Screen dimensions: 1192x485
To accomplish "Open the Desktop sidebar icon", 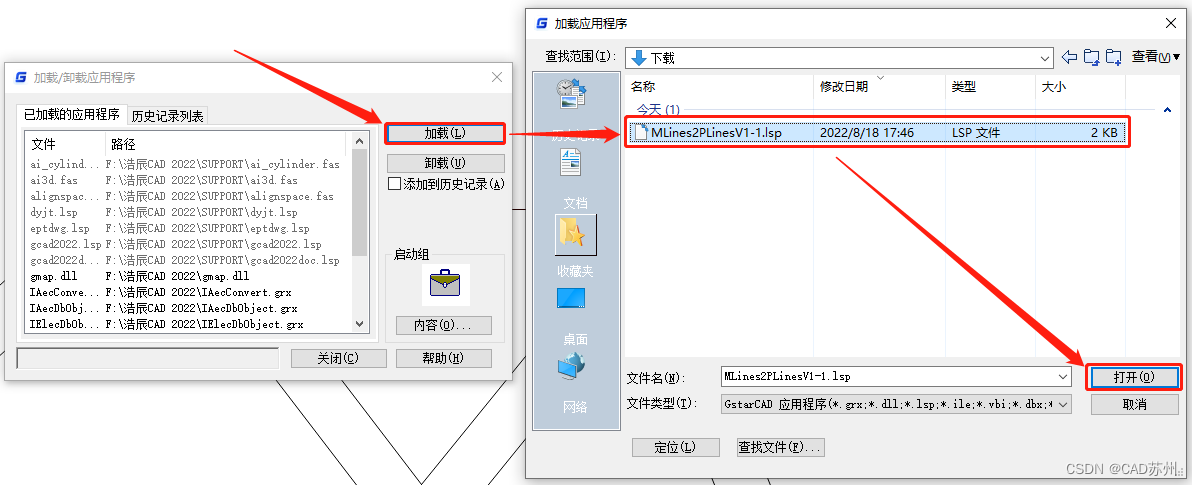I will coord(571,298).
